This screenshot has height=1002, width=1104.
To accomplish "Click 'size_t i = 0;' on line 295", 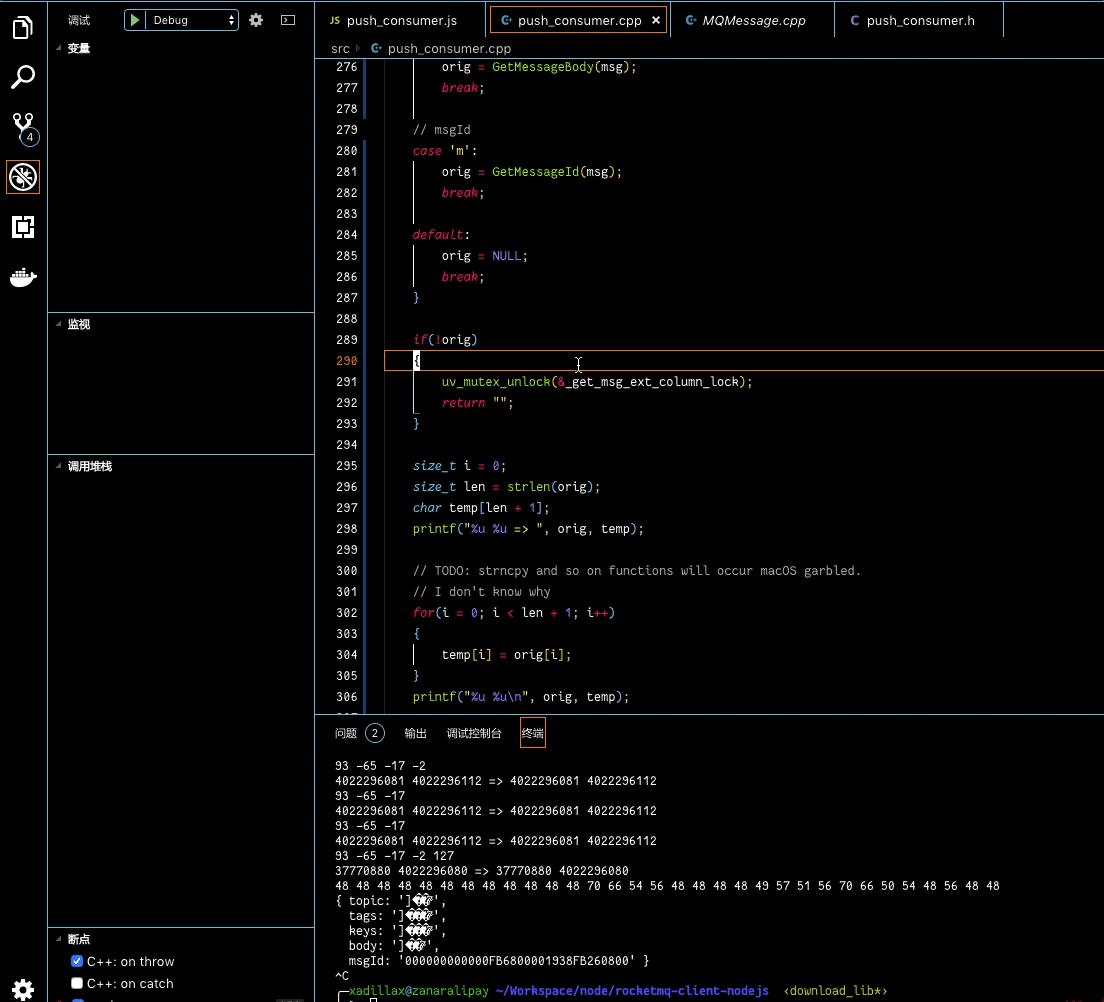I will tap(459, 465).
